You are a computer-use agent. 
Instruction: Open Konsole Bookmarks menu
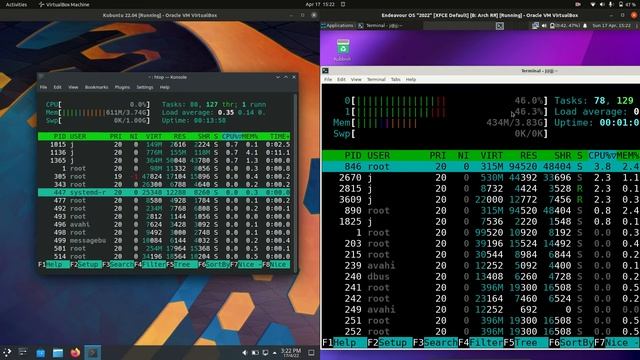tap(96, 87)
